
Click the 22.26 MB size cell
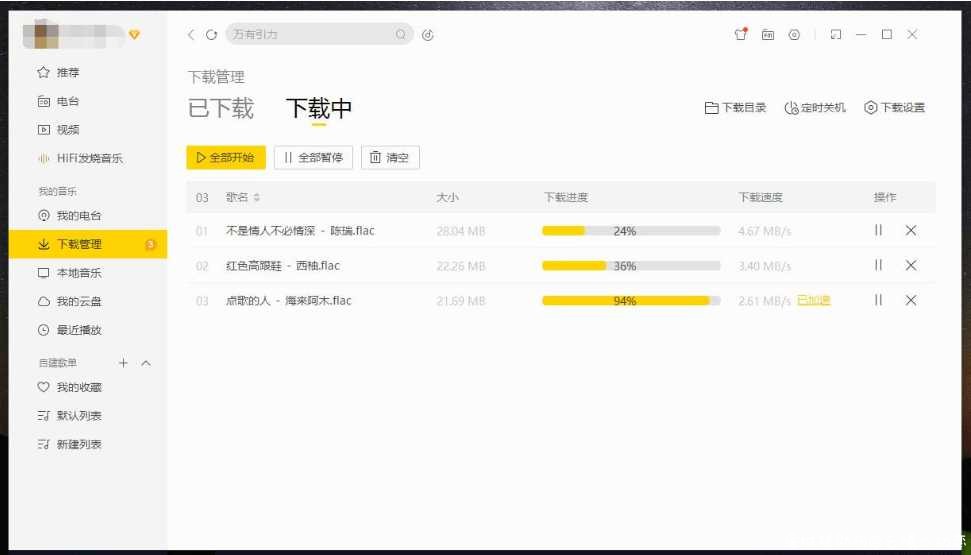coord(461,266)
